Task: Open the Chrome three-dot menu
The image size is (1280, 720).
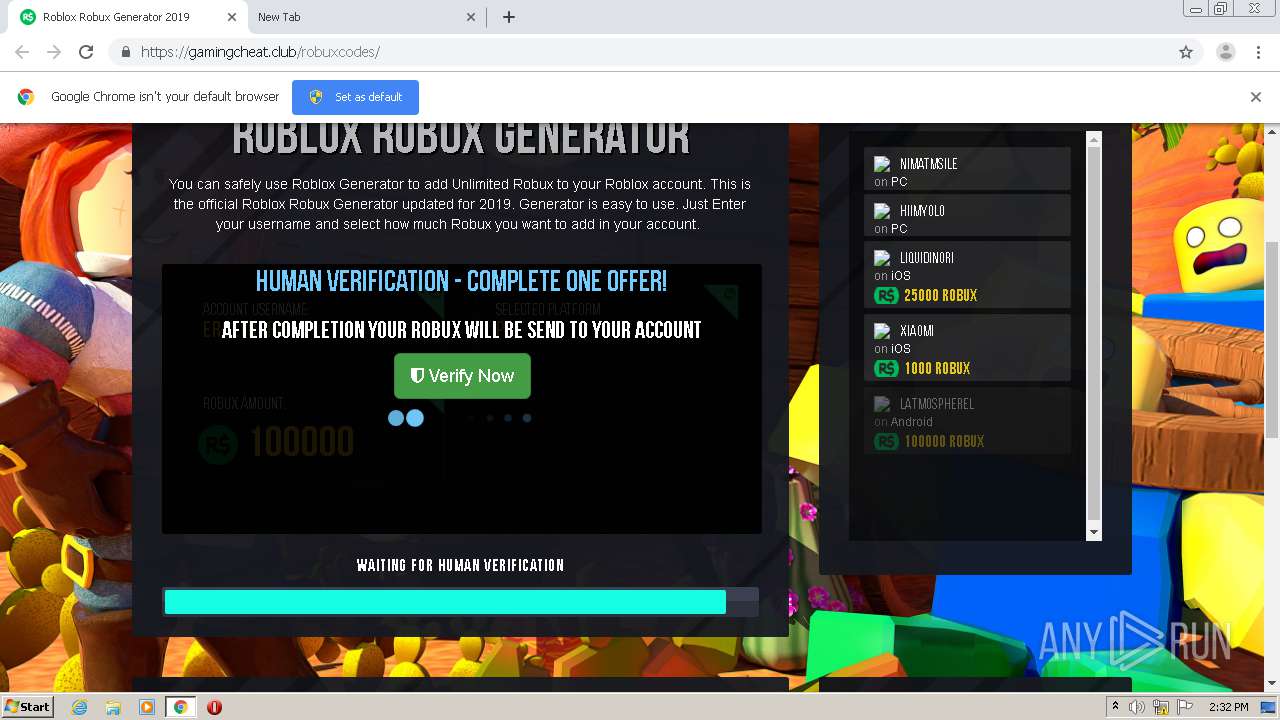Action: [x=1258, y=52]
